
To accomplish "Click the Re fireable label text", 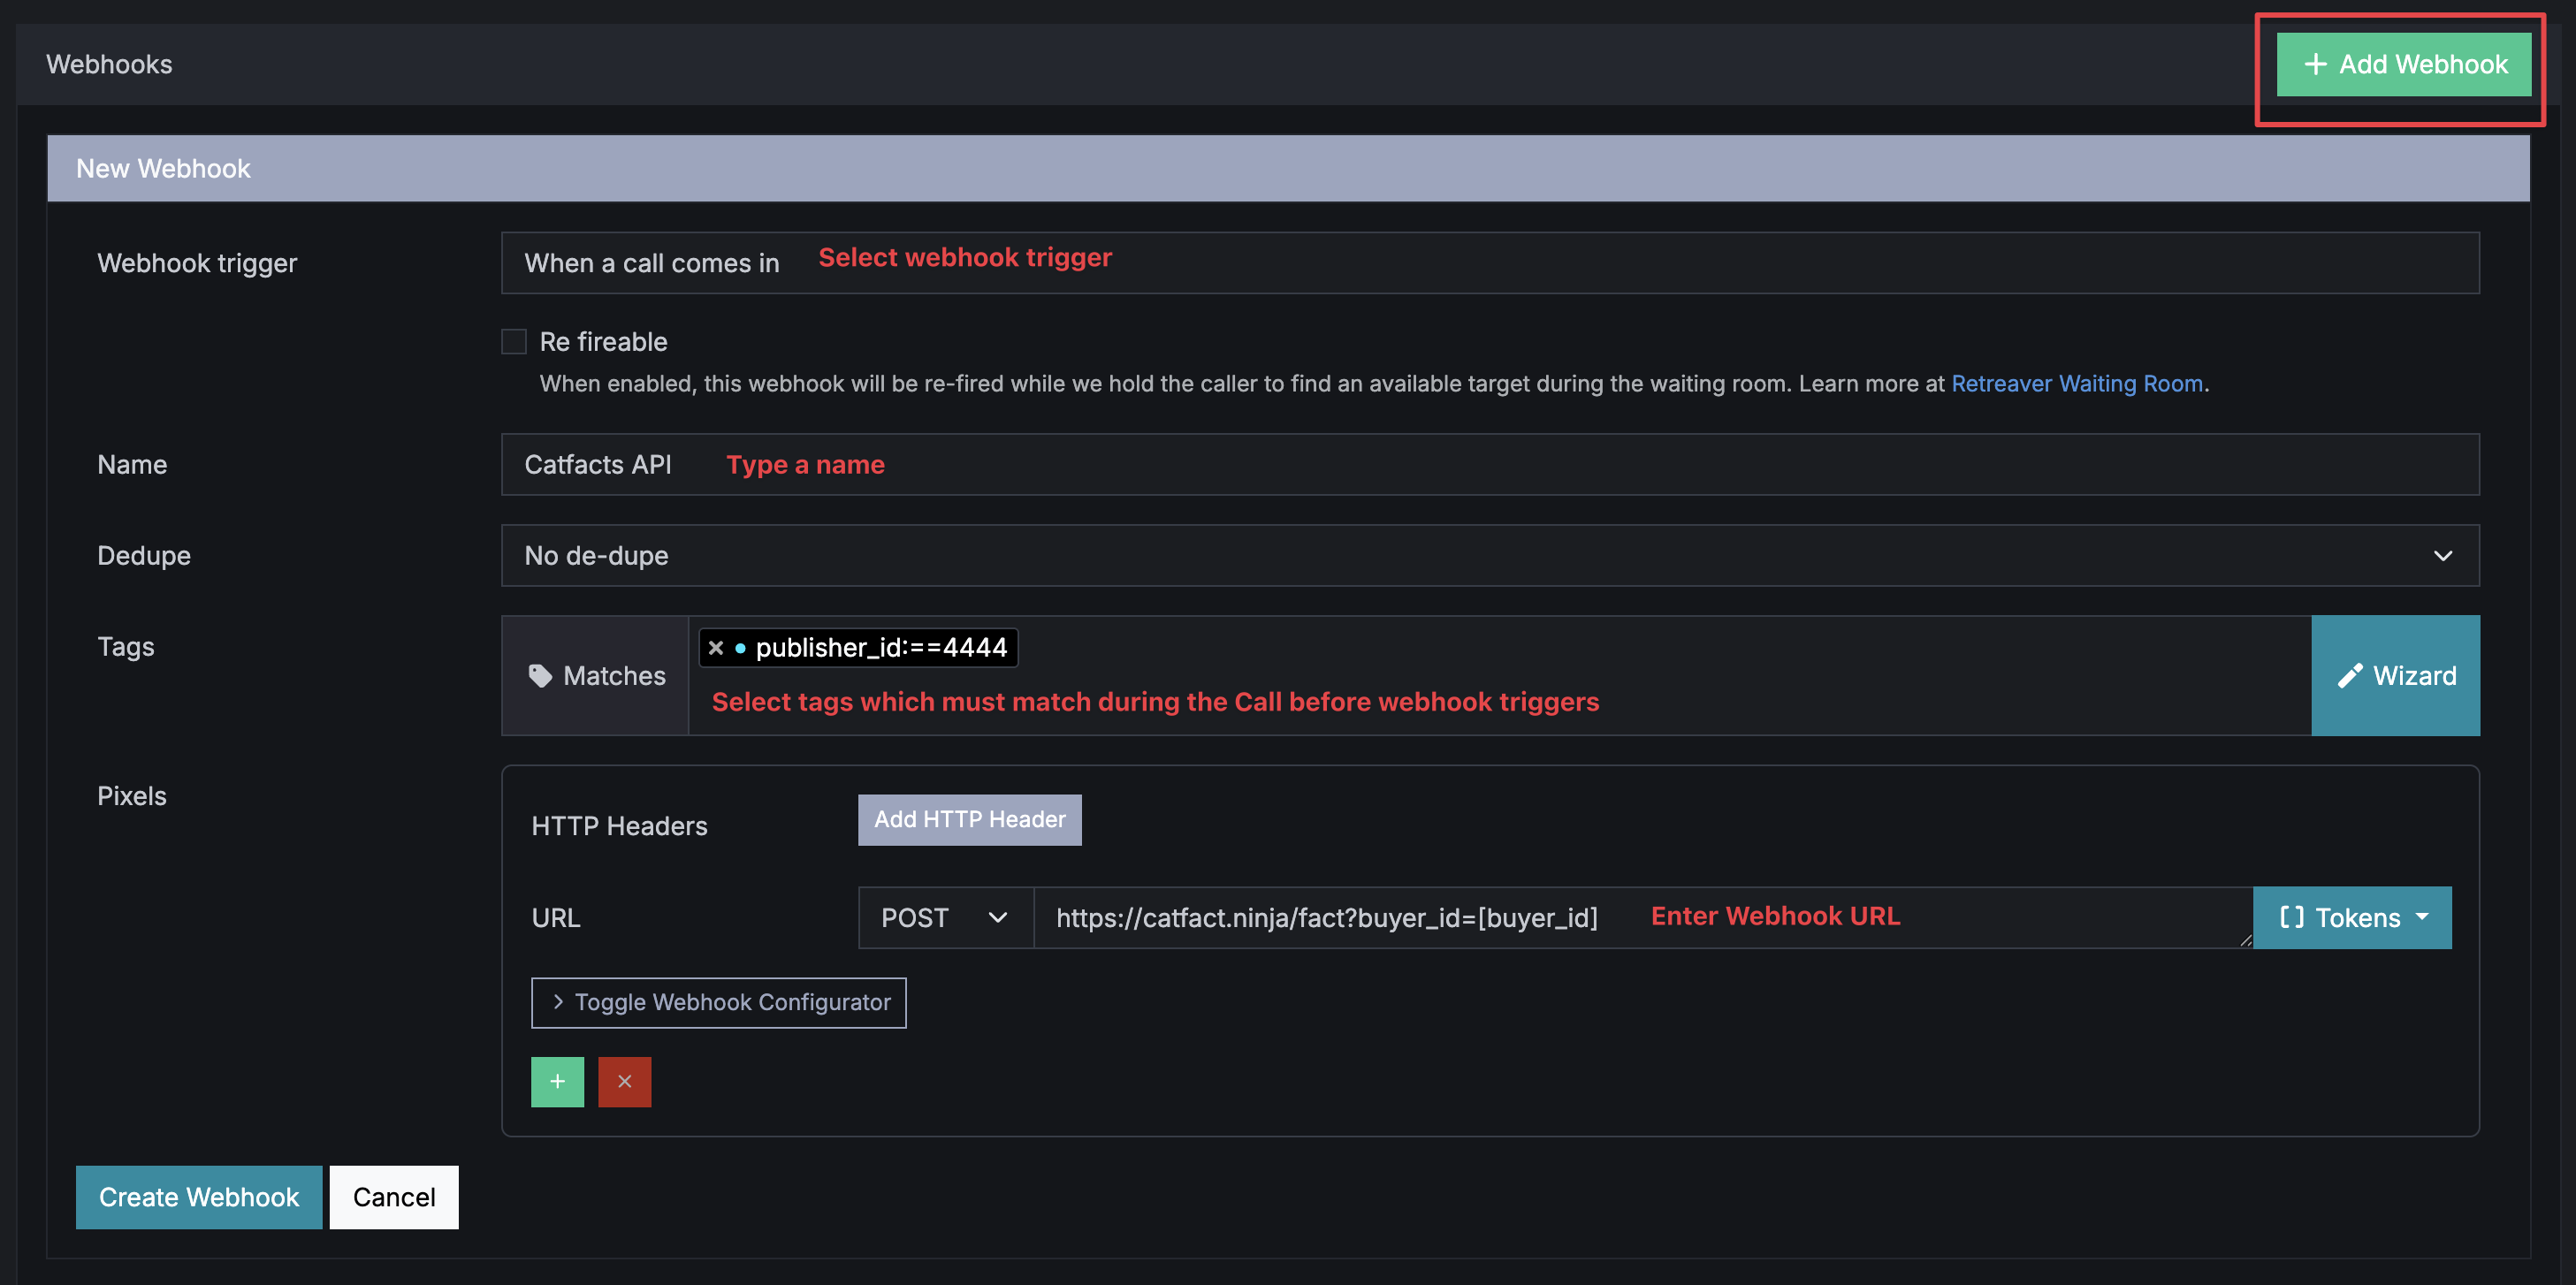I will click(x=603, y=342).
